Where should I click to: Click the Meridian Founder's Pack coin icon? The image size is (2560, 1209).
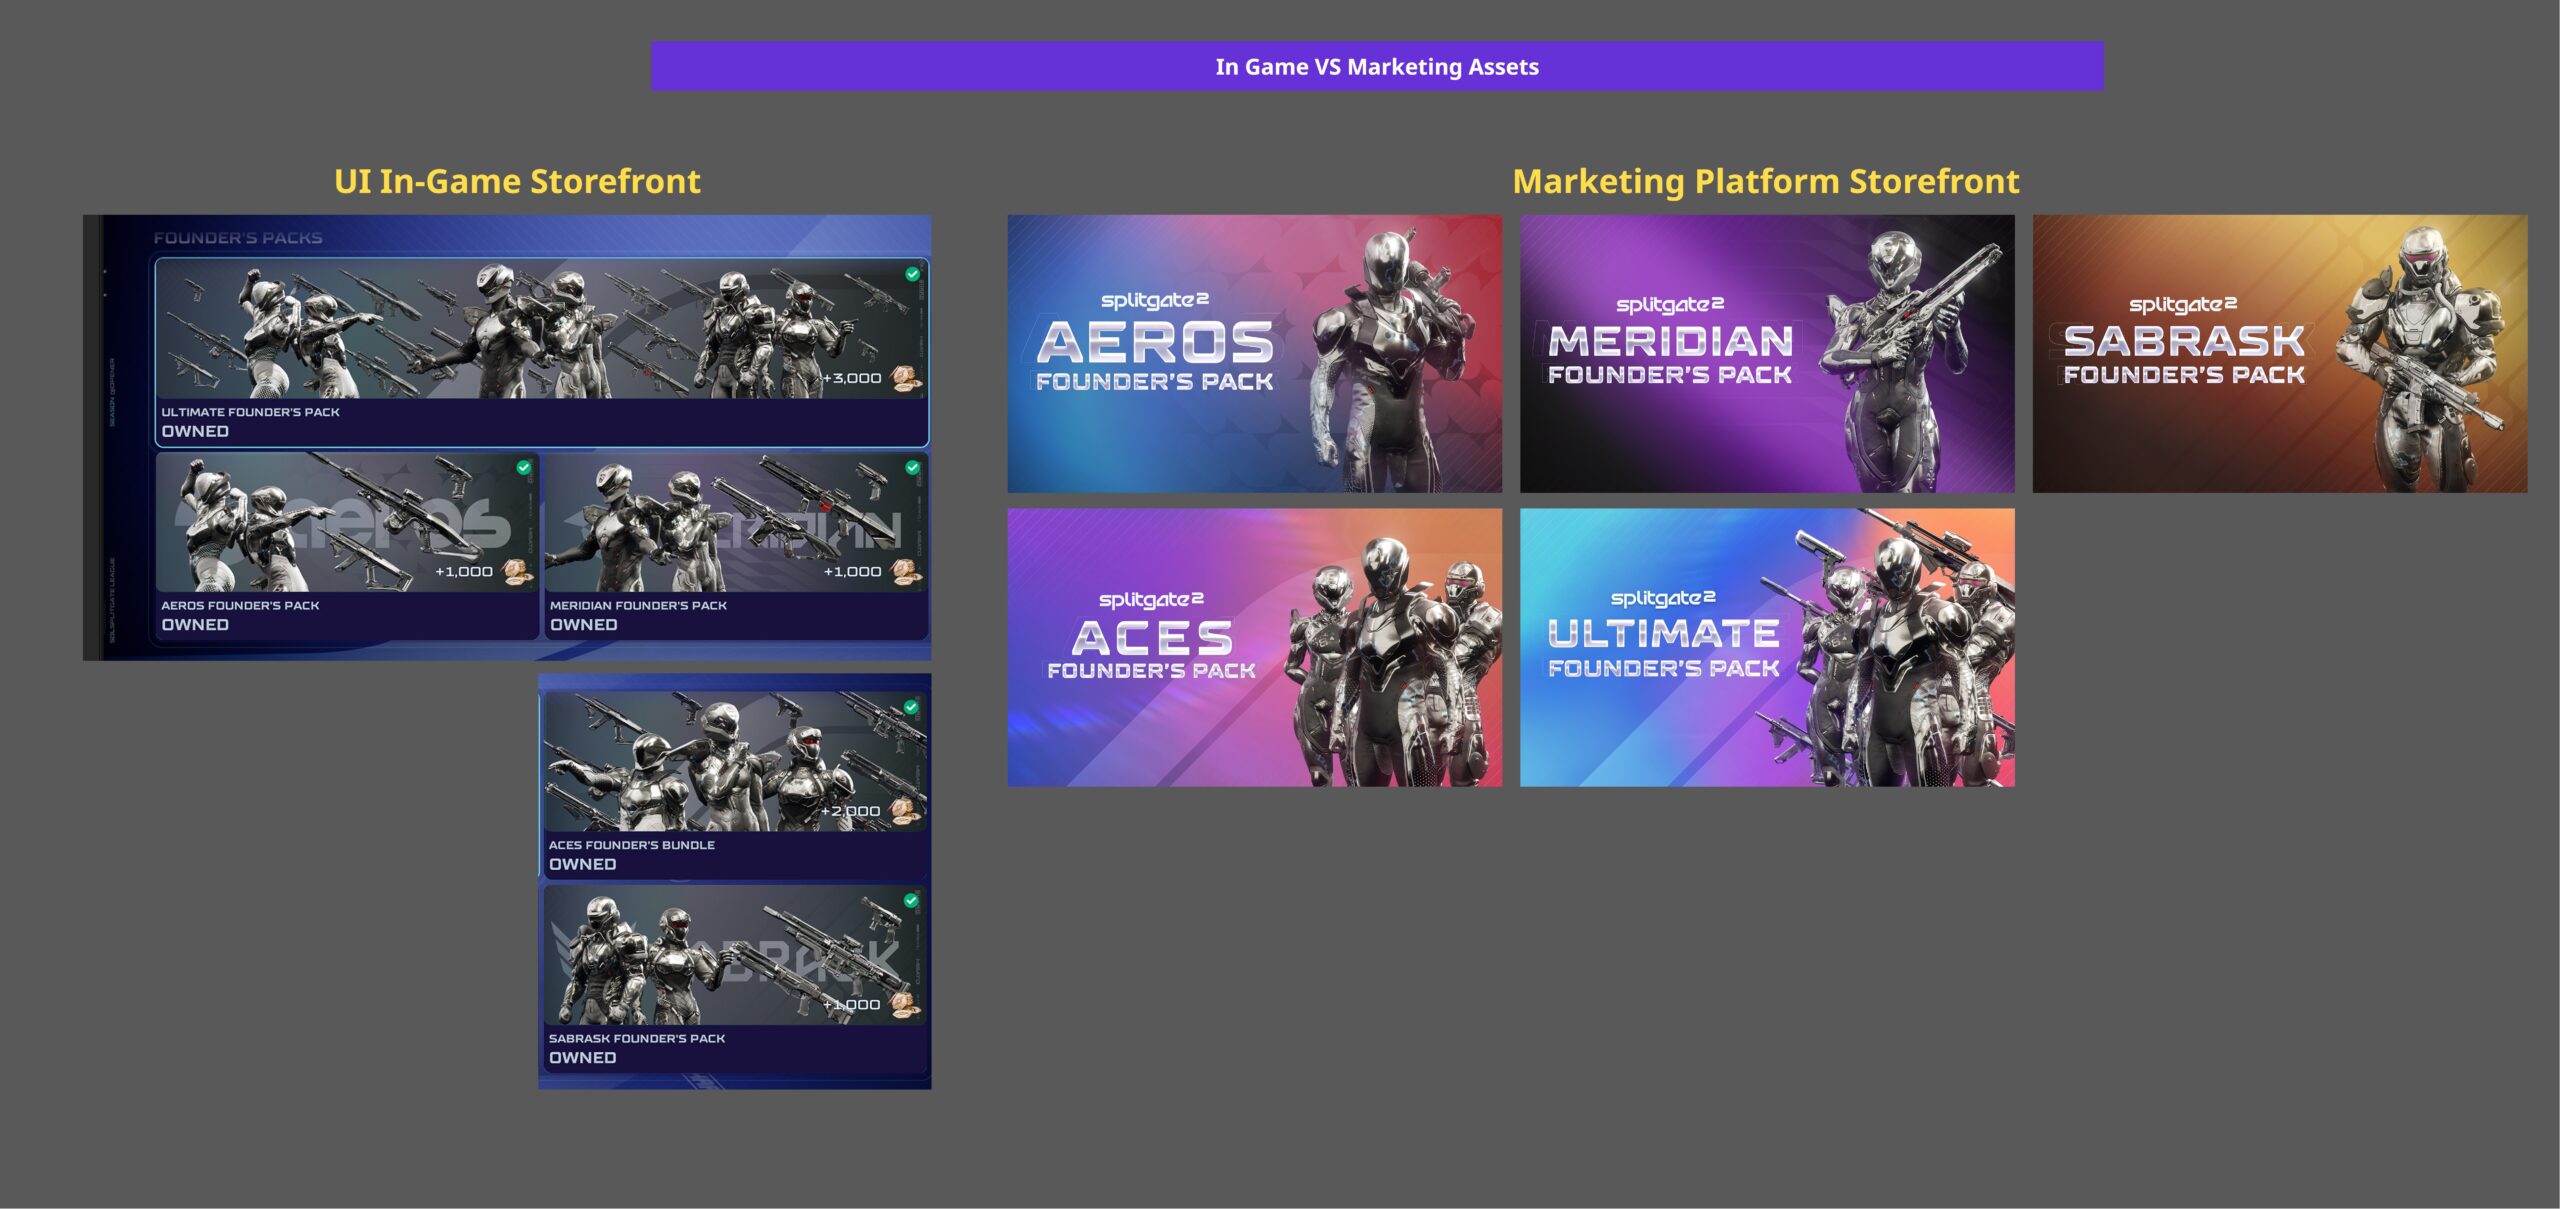pyautogui.click(x=905, y=572)
